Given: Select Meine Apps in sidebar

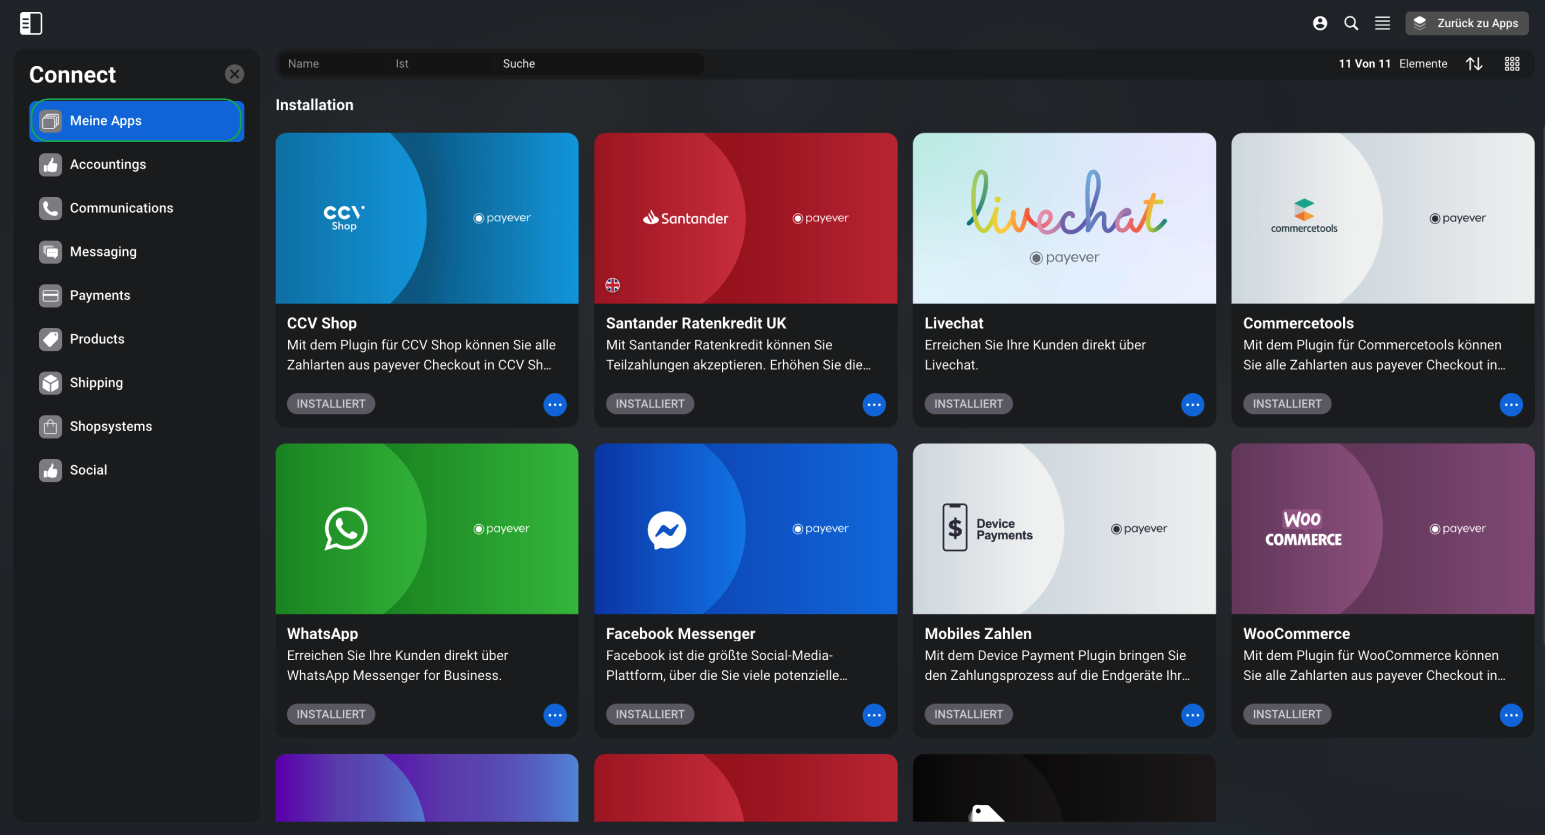Looking at the screenshot, I should [x=137, y=121].
